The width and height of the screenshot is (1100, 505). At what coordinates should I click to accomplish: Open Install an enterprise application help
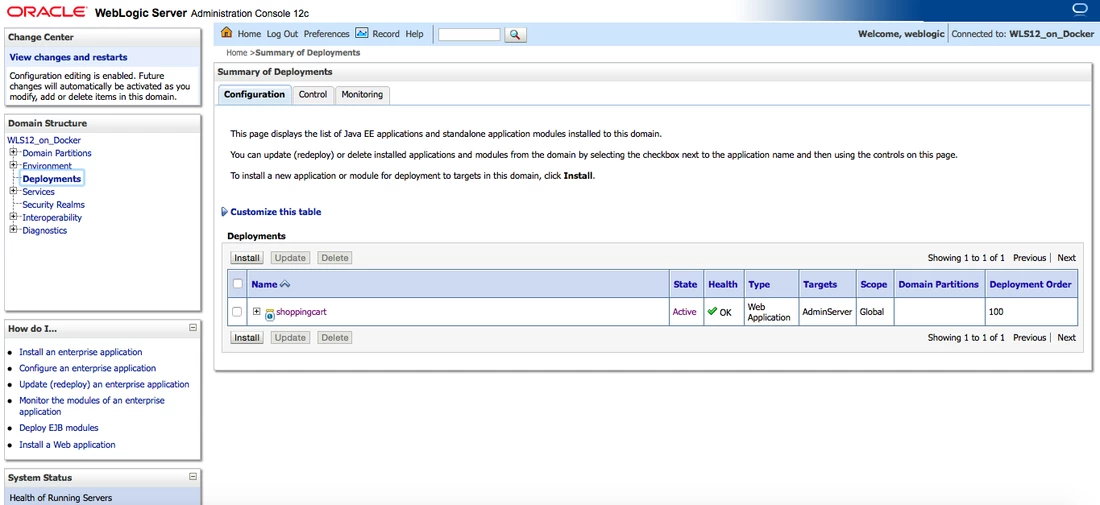[81, 352]
